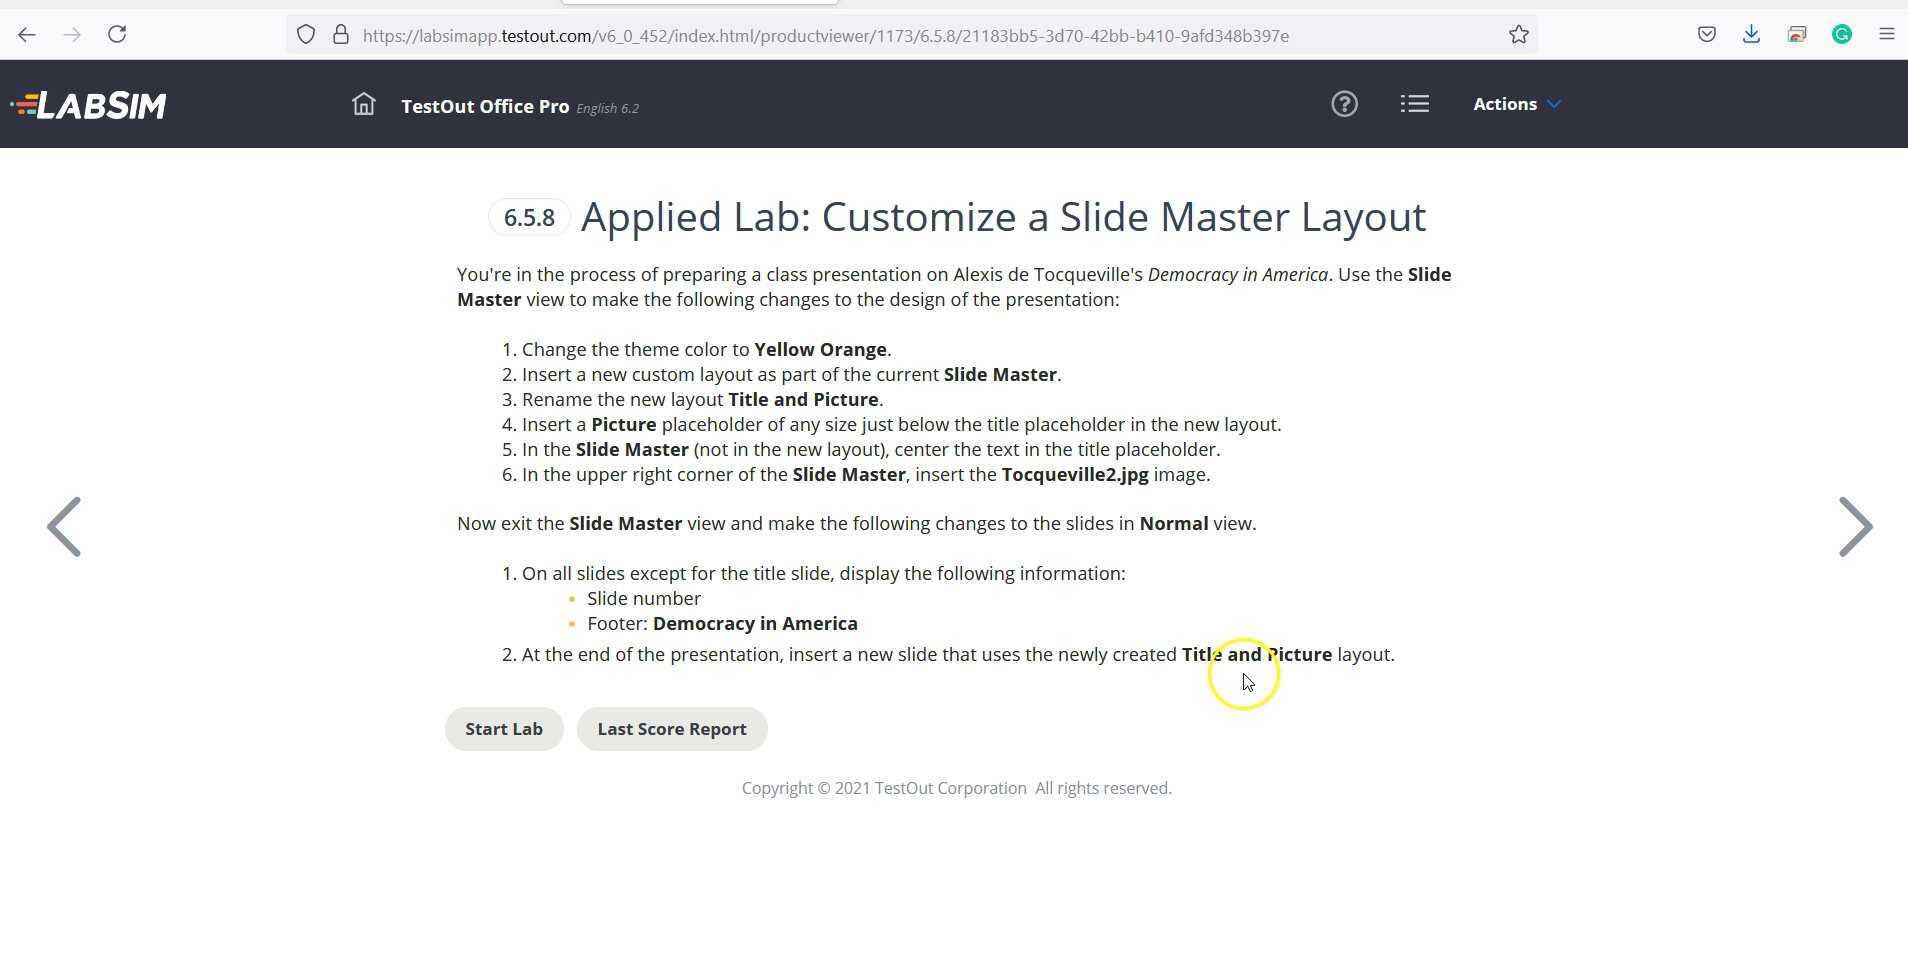The height and width of the screenshot is (974, 1908).
Task: Click the 'Tocqueville2.jpg' file name
Action: 1075,475
